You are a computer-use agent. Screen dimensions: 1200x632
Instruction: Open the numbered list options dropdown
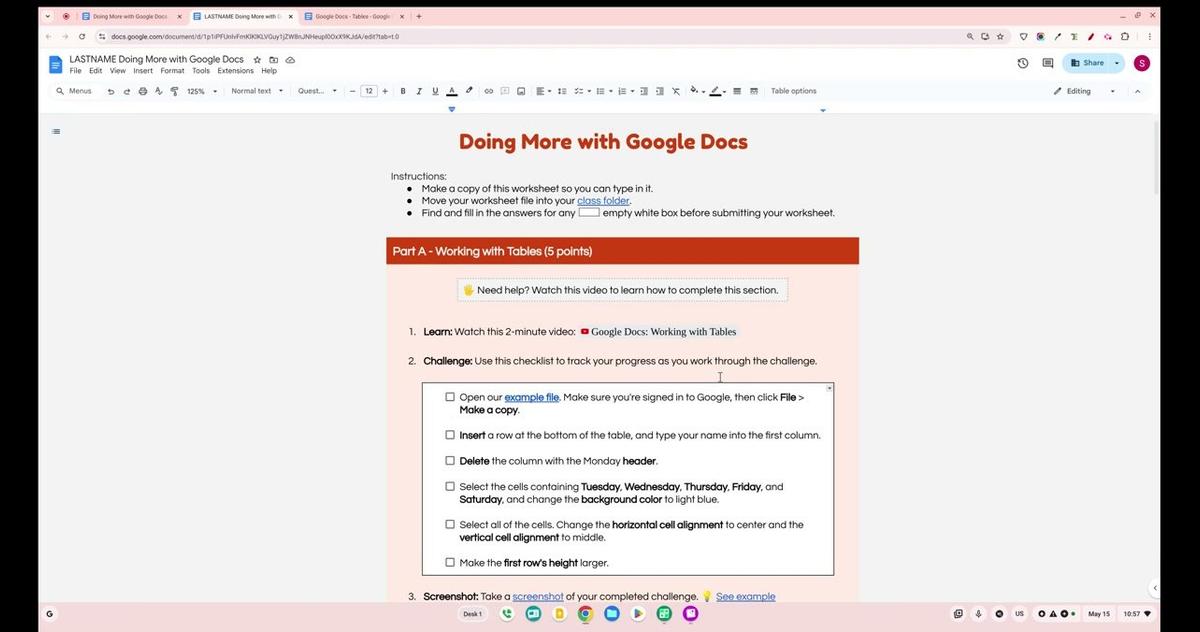(631, 91)
